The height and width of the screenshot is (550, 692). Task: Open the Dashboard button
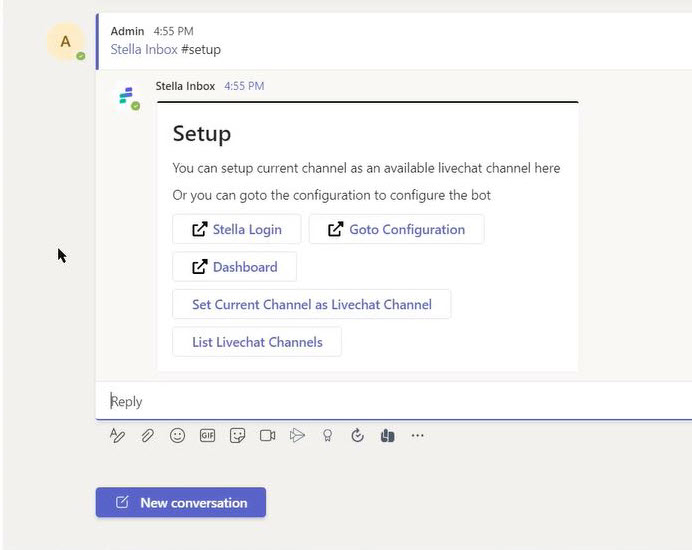[234, 267]
